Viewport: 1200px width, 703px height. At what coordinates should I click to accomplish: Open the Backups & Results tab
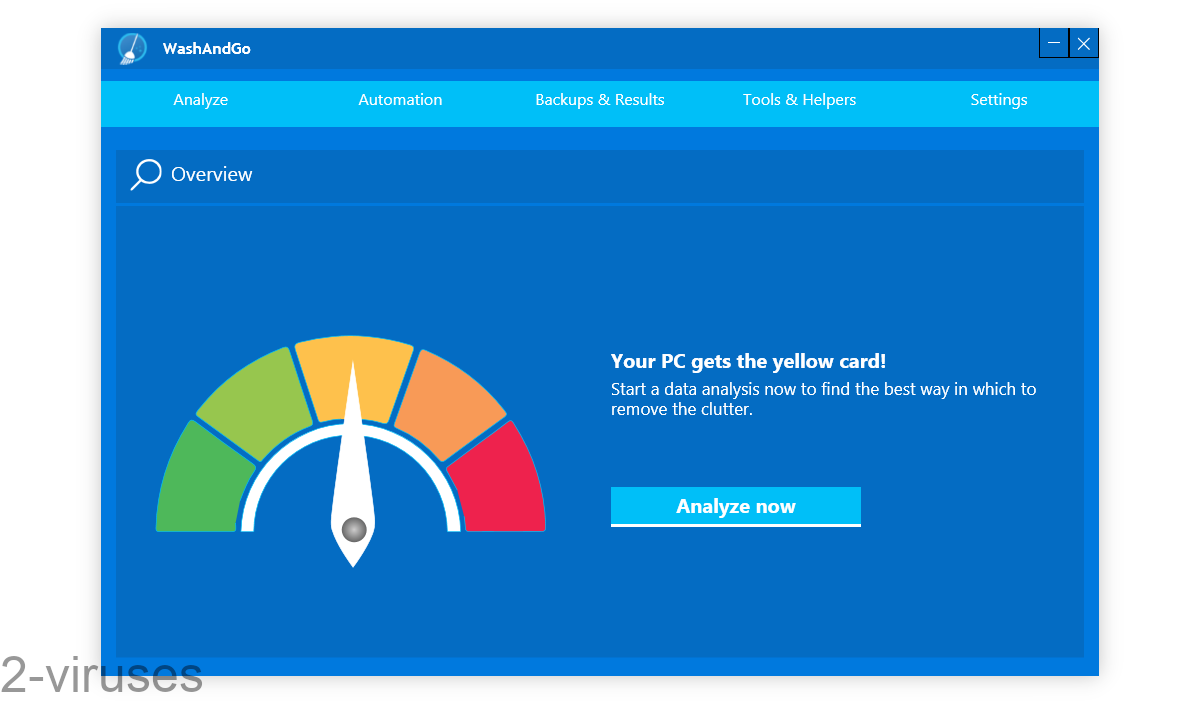click(600, 100)
